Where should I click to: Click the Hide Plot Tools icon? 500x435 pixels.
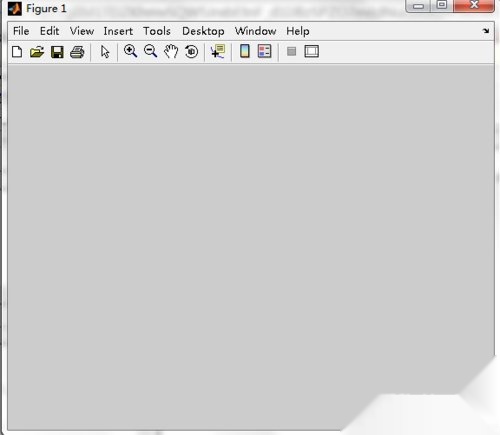pyautogui.click(x=291, y=51)
